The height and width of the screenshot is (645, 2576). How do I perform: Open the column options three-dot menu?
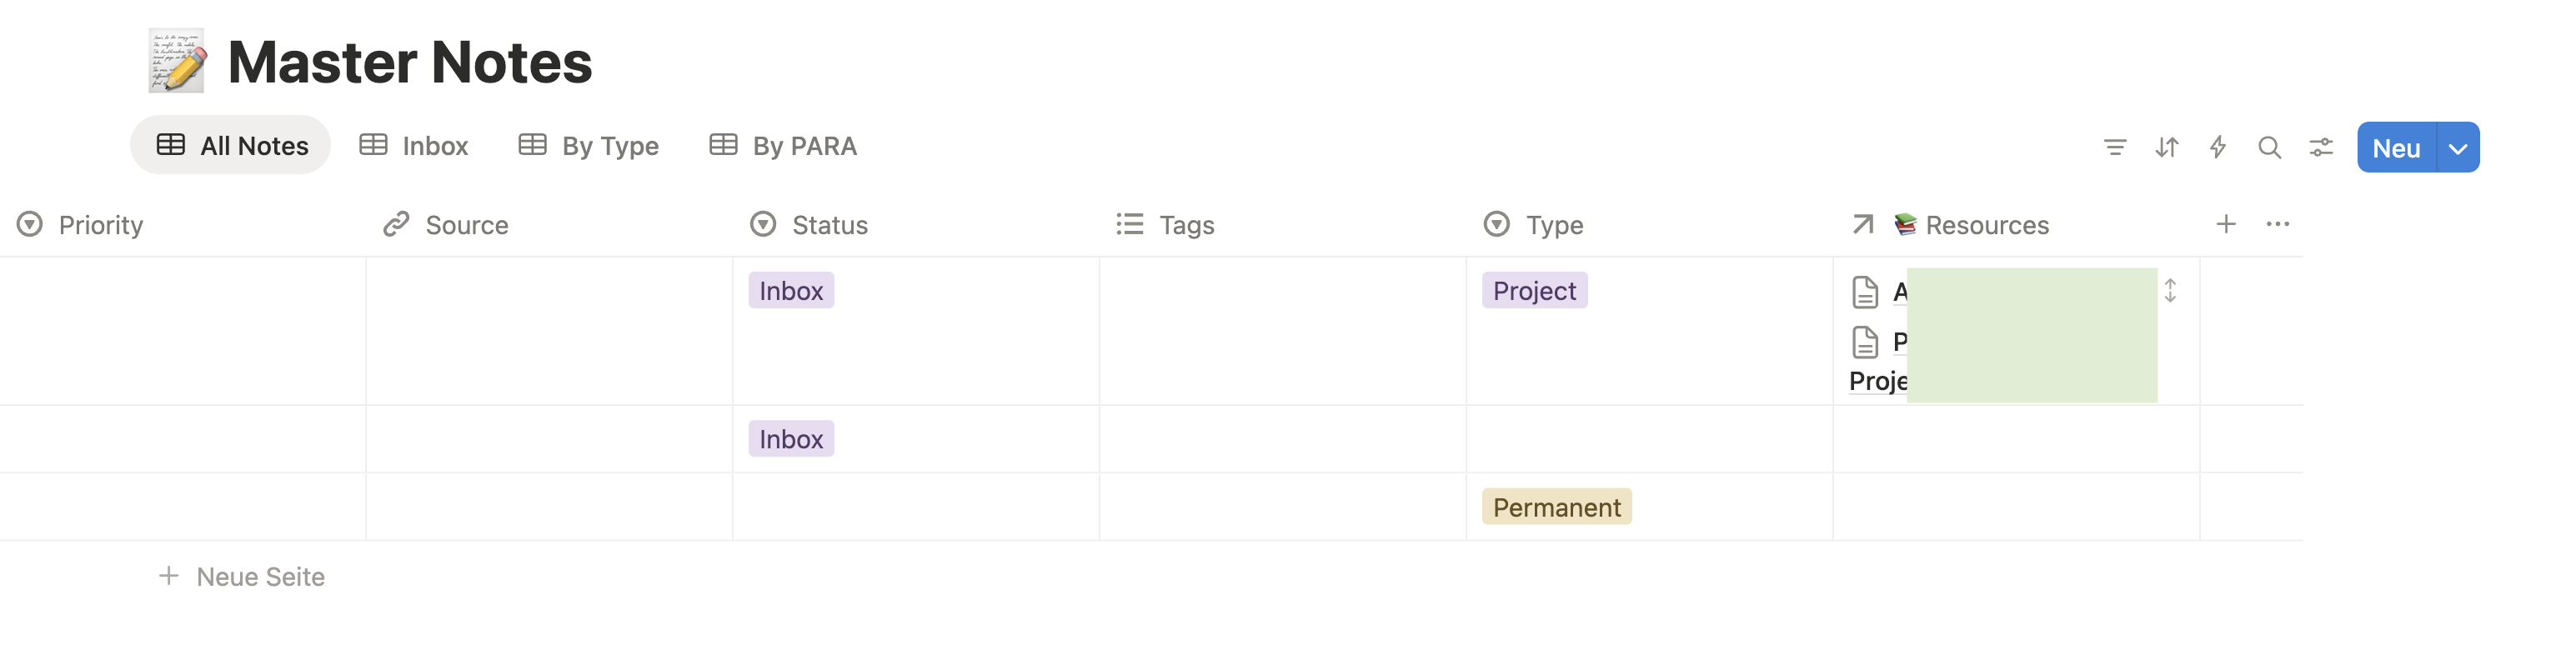click(2277, 224)
